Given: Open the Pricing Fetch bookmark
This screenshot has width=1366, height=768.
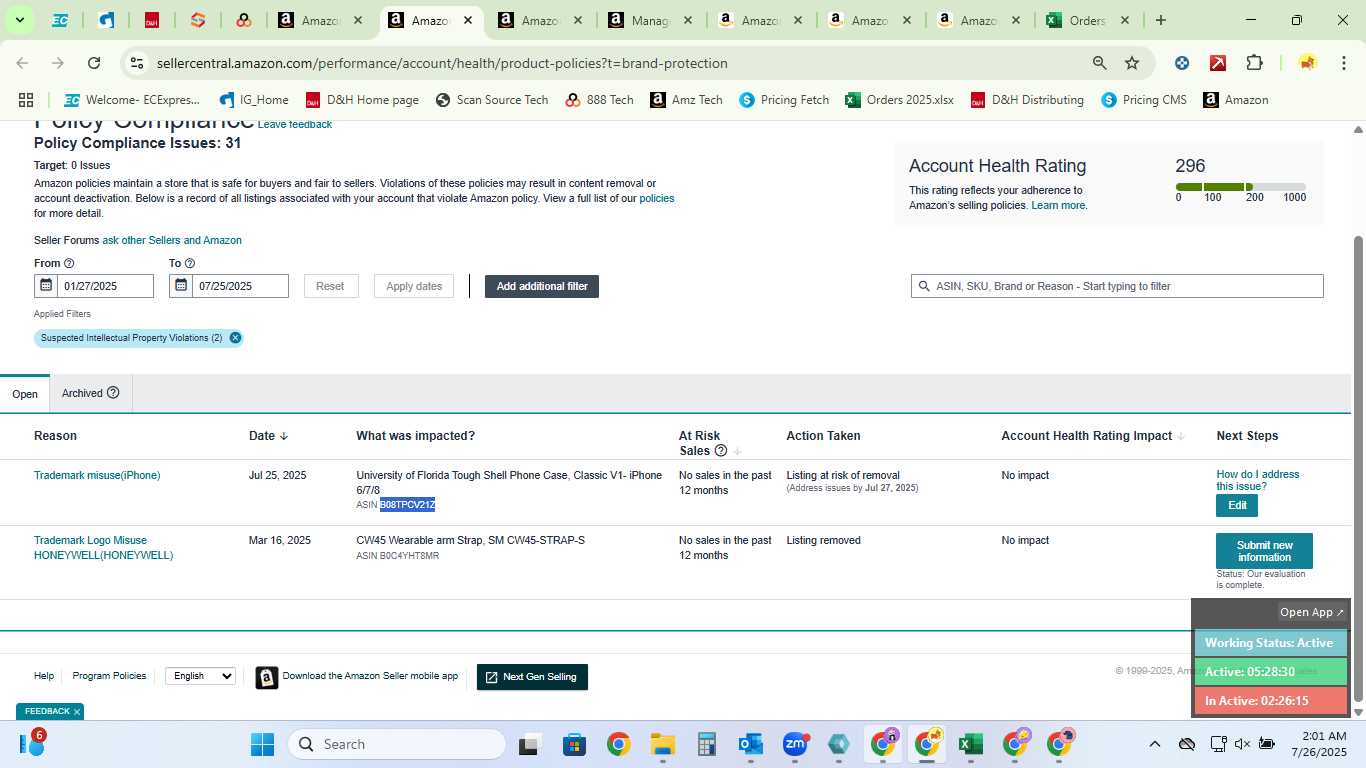Looking at the screenshot, I should point(784,100).
